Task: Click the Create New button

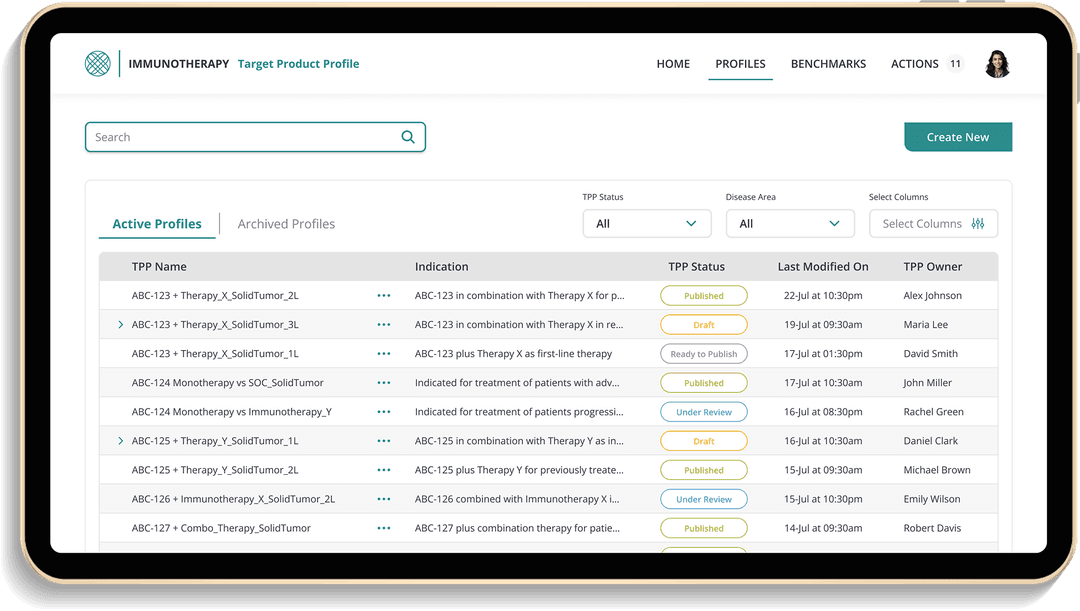Action: [x=957, y=138]
